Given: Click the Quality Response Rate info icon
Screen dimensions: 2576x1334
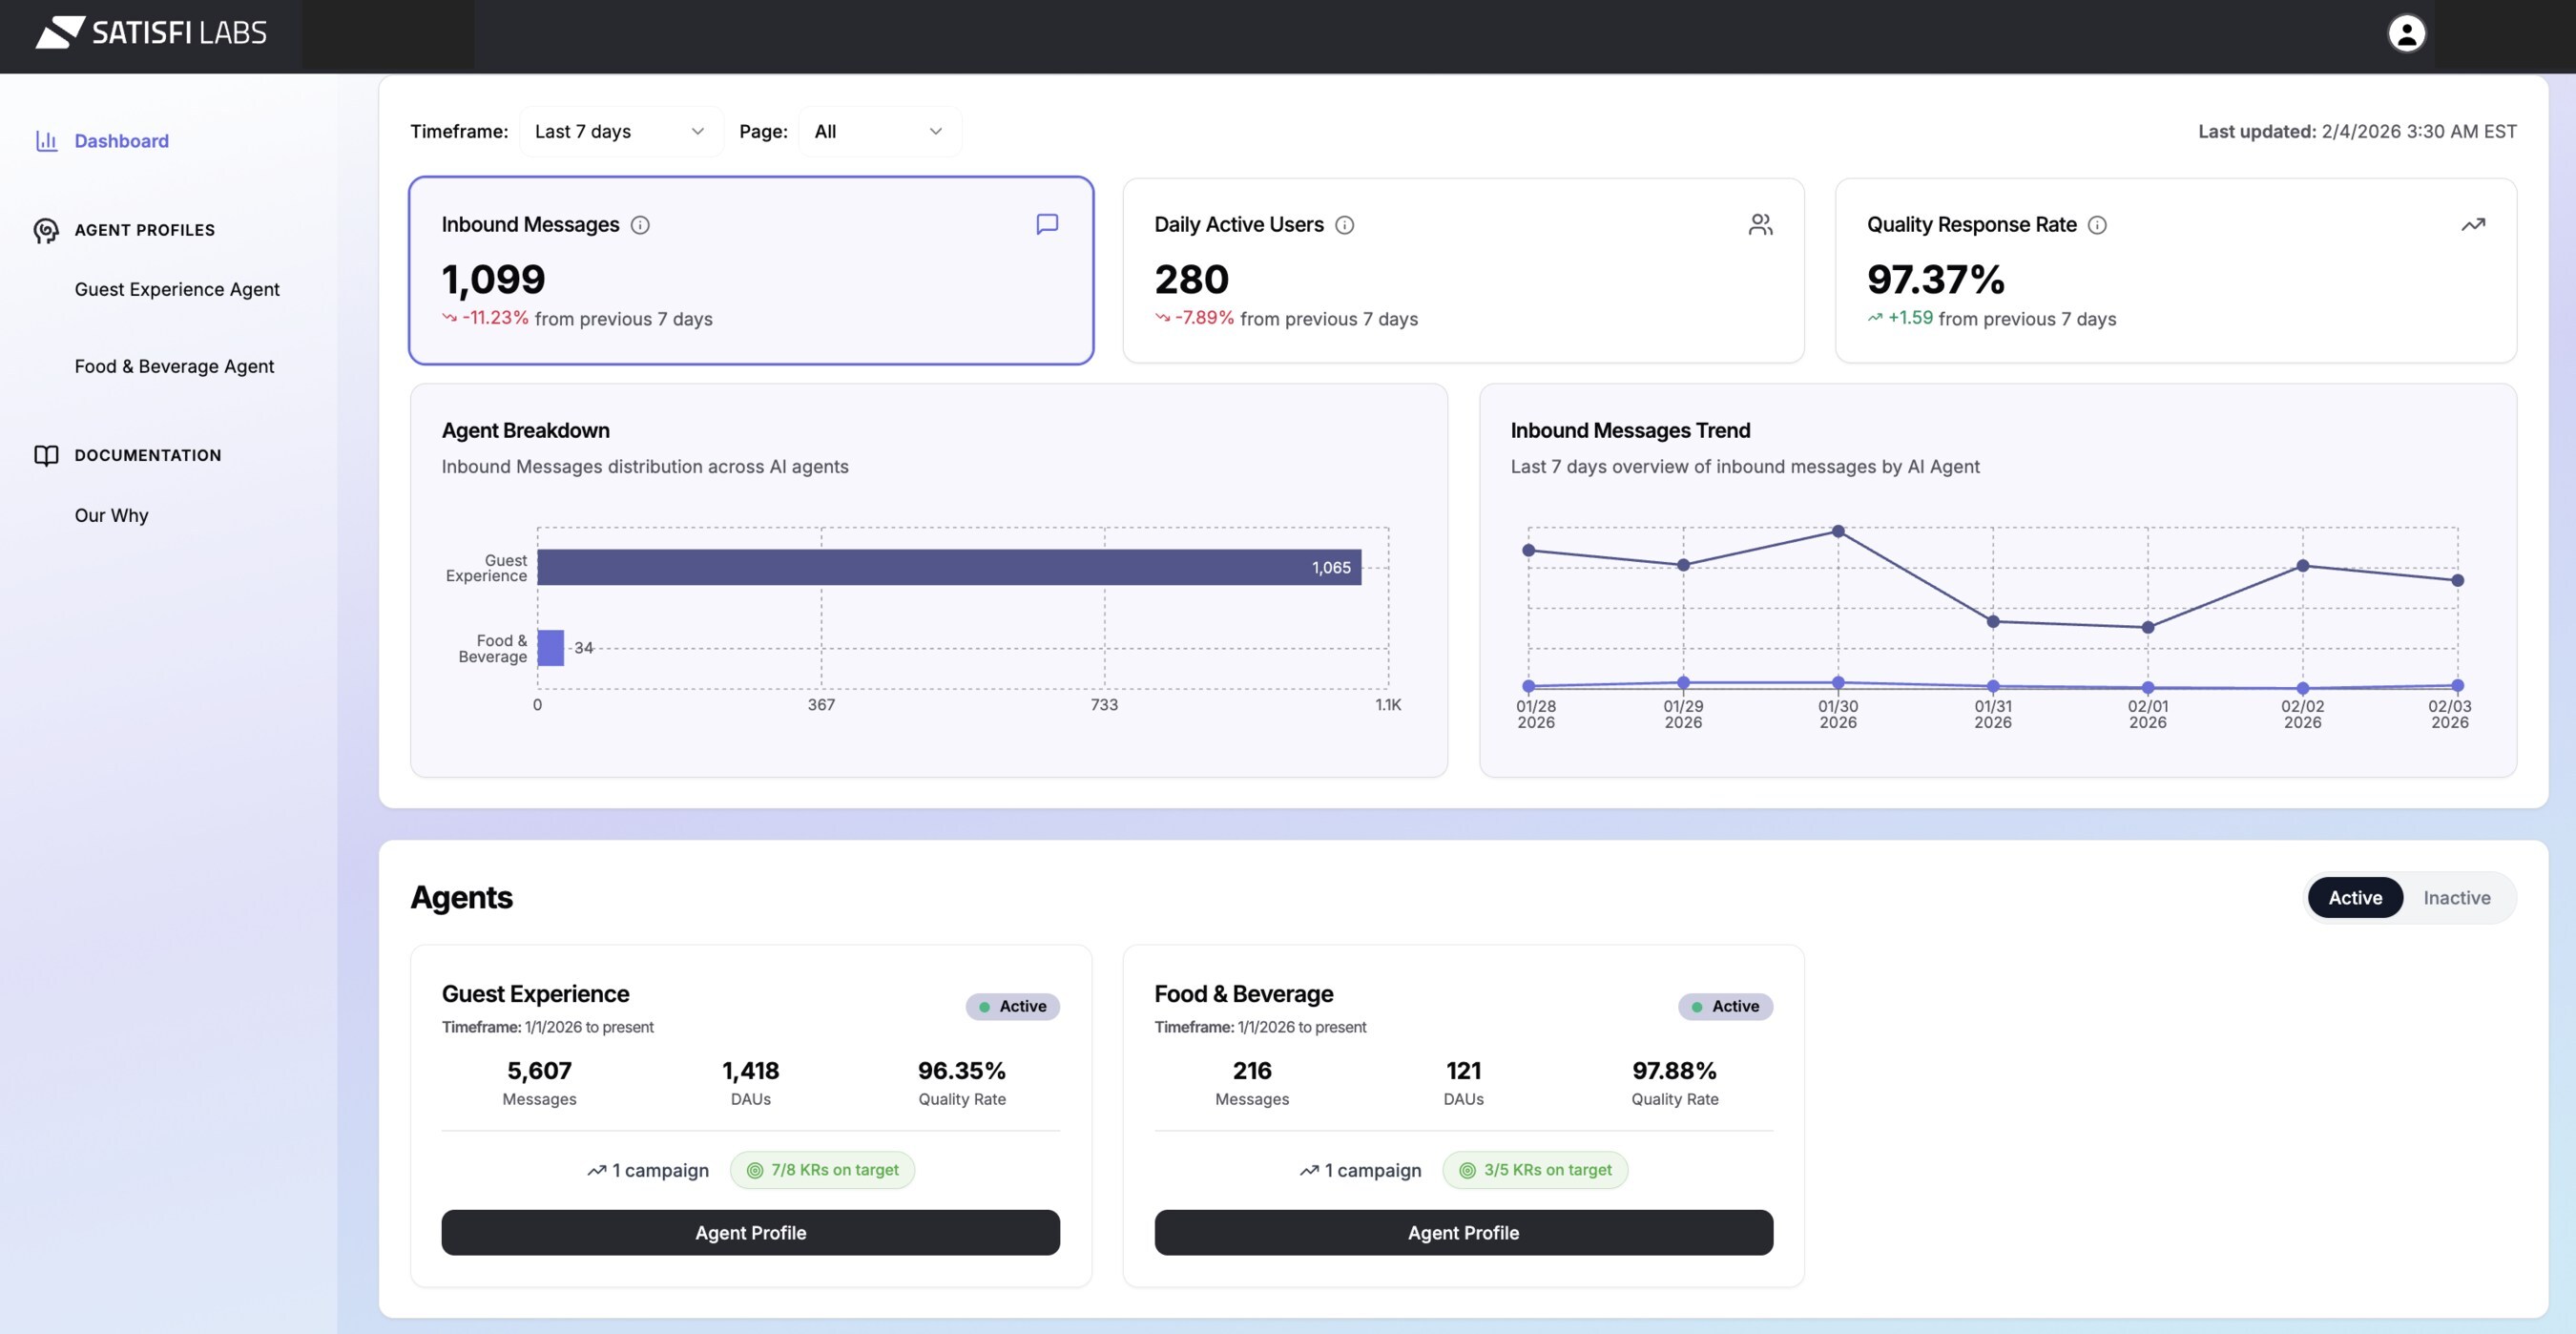Looking at the screenshot, I should click(x=2097, y=225).
